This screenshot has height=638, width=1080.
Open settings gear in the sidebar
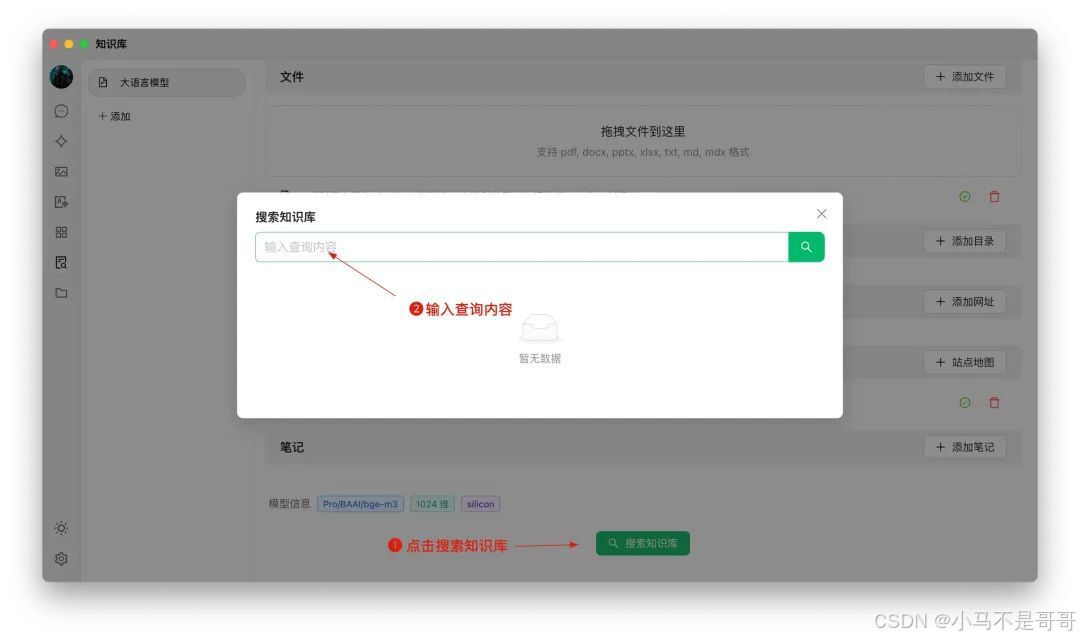pos(61,559)
